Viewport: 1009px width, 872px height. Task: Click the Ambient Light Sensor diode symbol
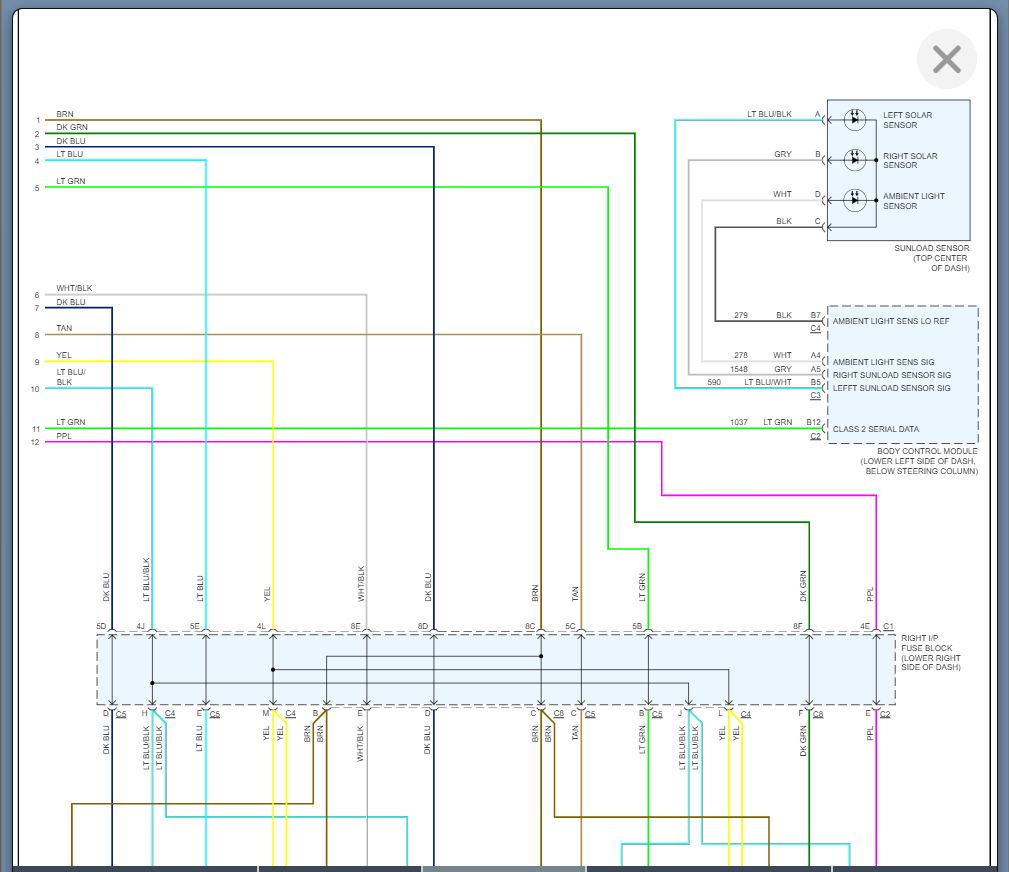(x=854, y=200)
